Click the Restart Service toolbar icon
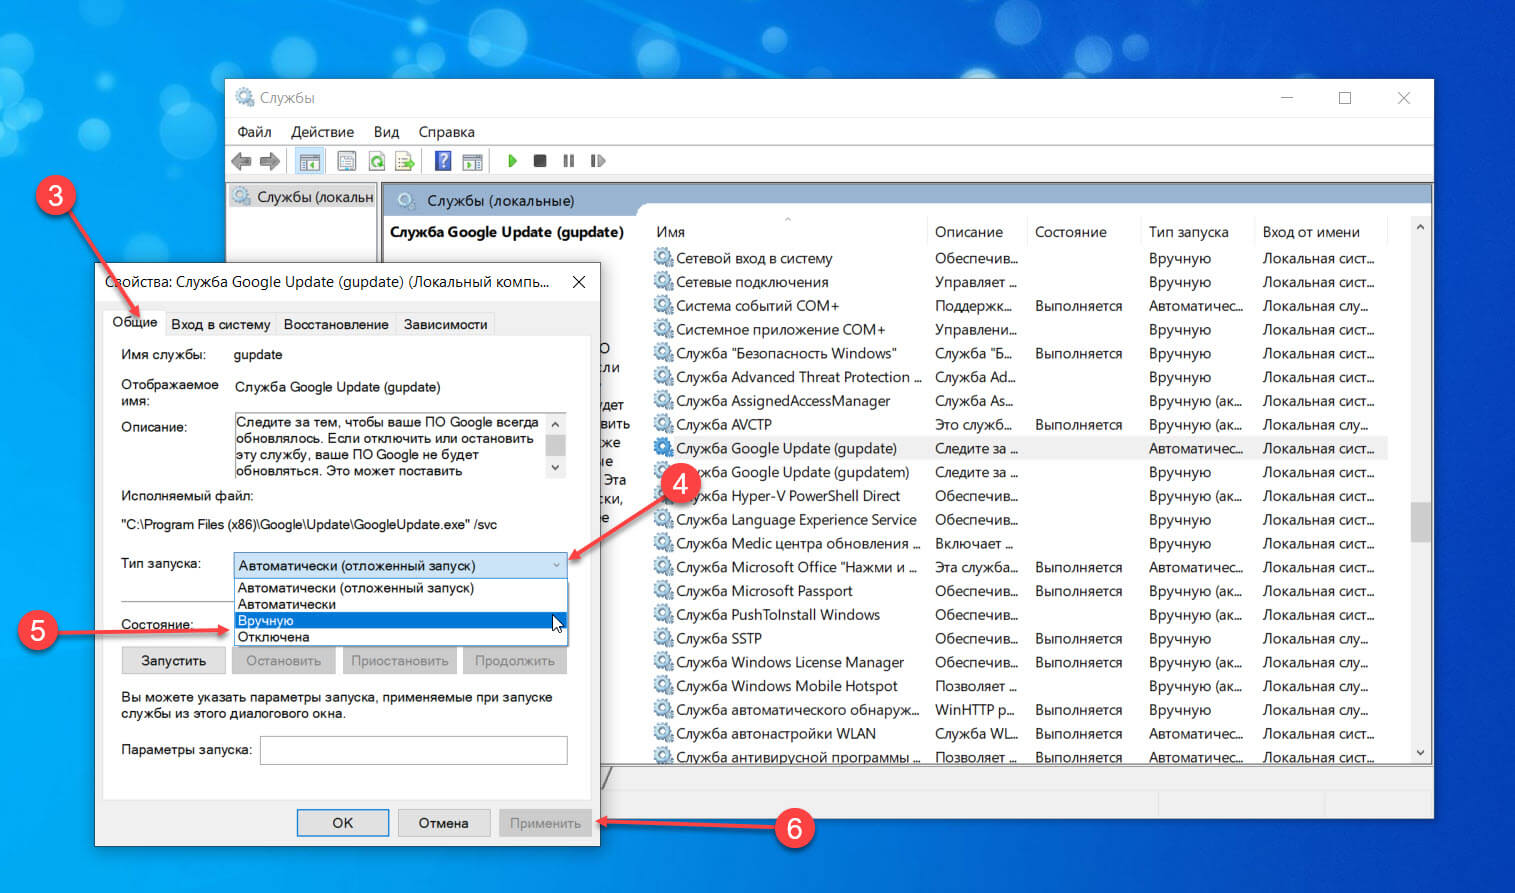1515x893 pixels. [598, 161]
